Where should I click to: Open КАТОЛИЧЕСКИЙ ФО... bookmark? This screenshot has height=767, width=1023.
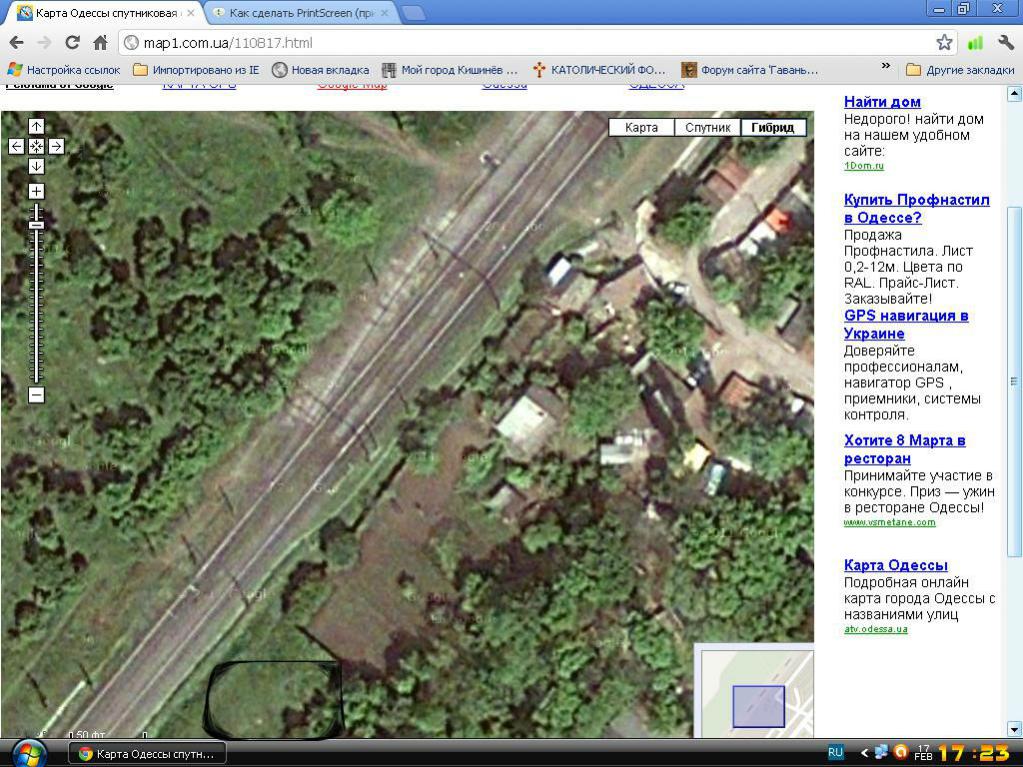pos(599,70)
